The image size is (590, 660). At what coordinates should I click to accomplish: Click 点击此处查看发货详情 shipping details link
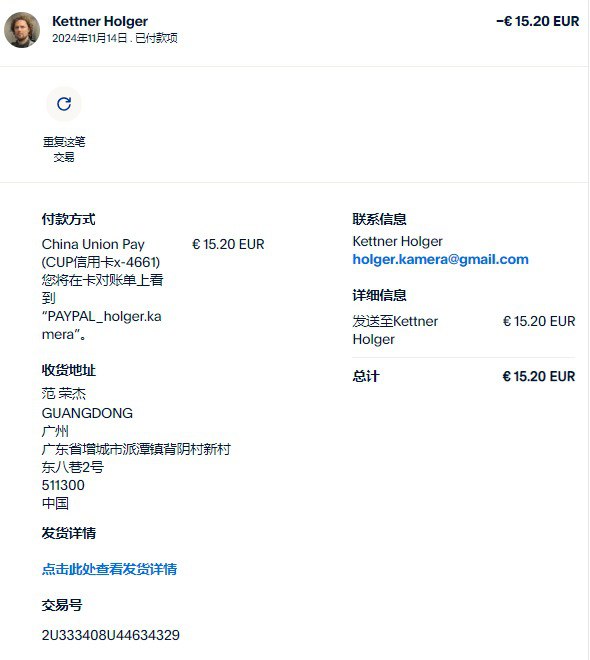tap(109, 569)
